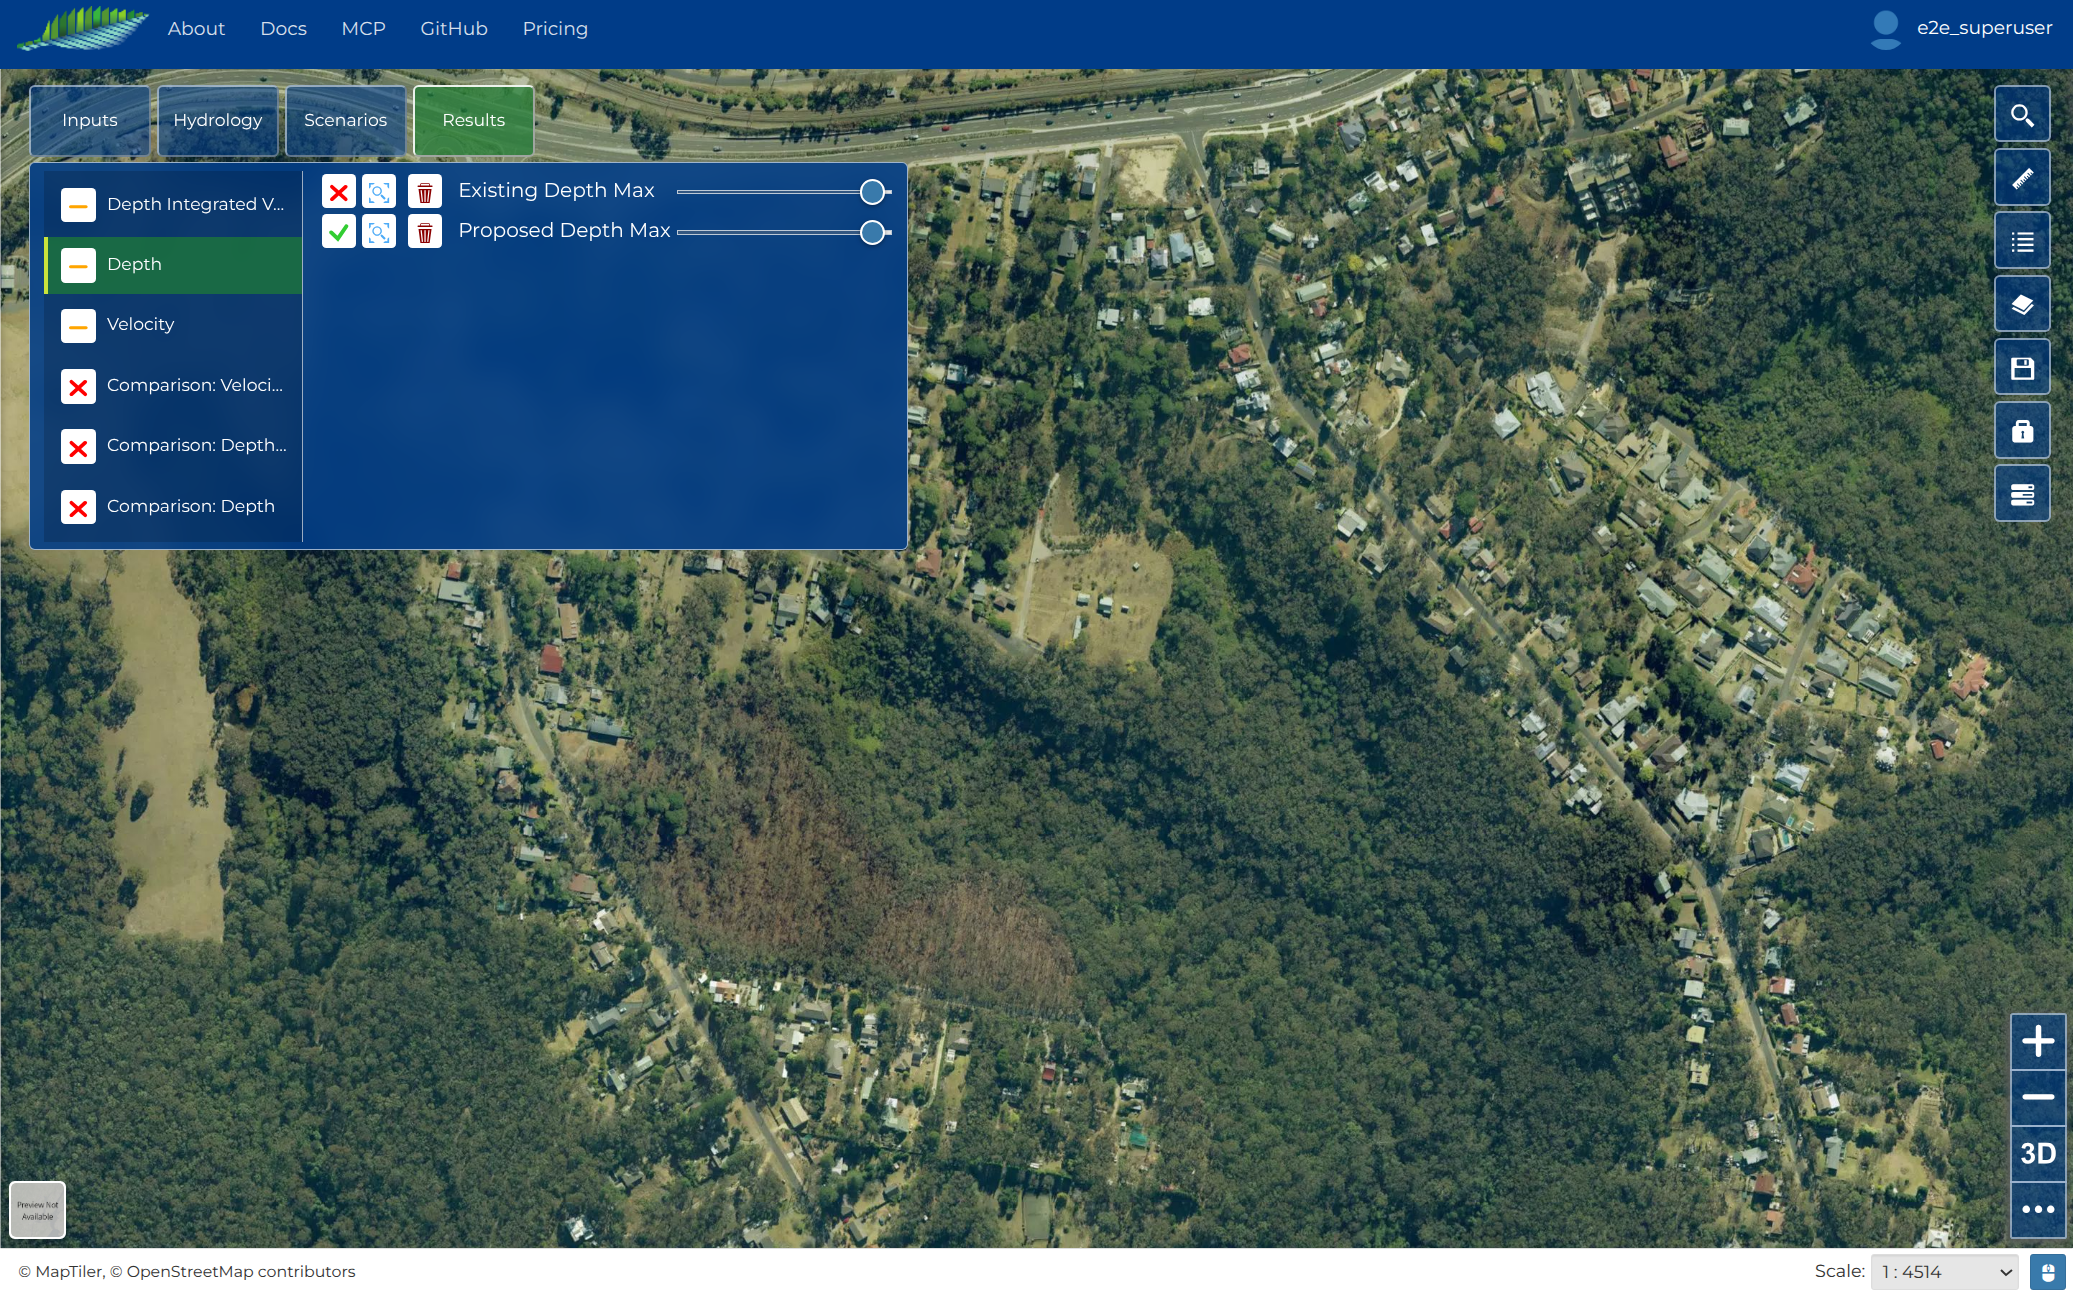Open the MCP link
This screenshot has height=1297, width=2073.
363,29
